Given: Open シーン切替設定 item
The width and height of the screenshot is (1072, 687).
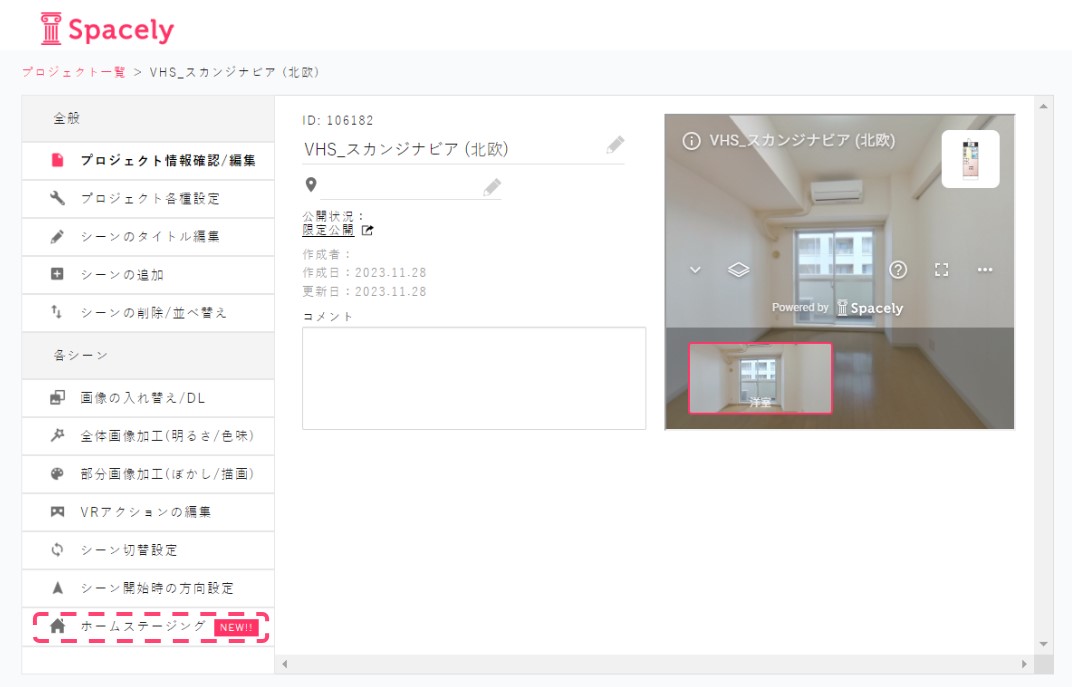Looking at the screenshot, I should (148, 551).
